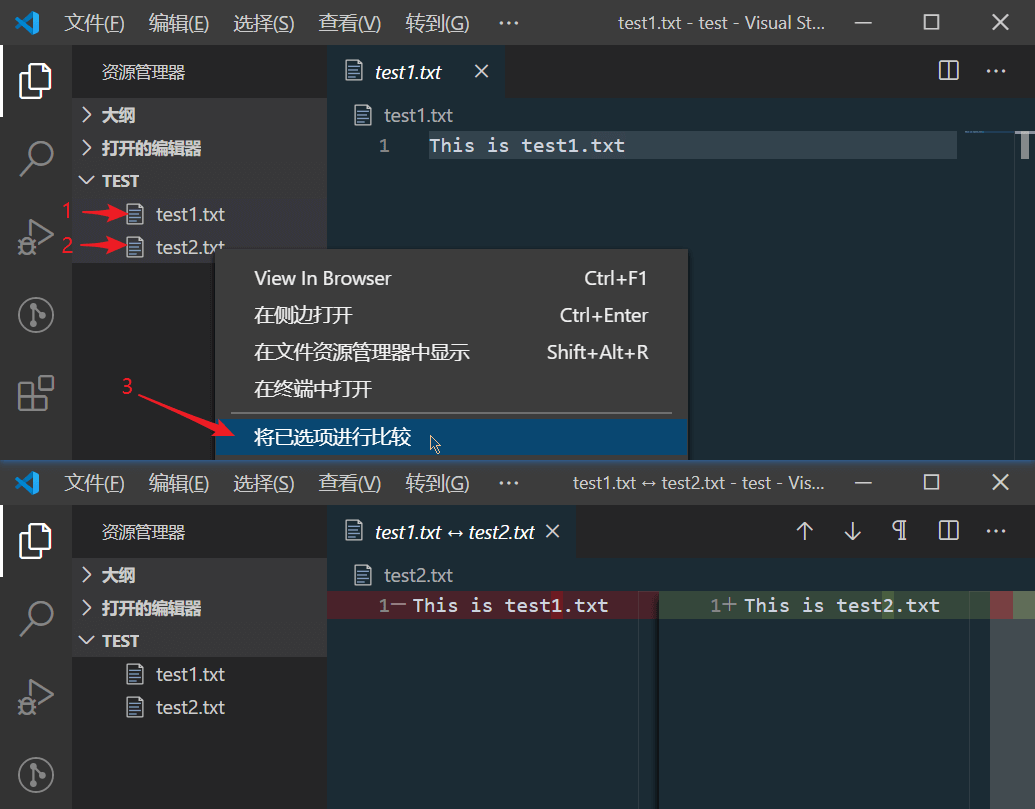The image size is (1035, 809).
Task: Collapse the TEST folder in the diff window
Action: coord(120,641)
